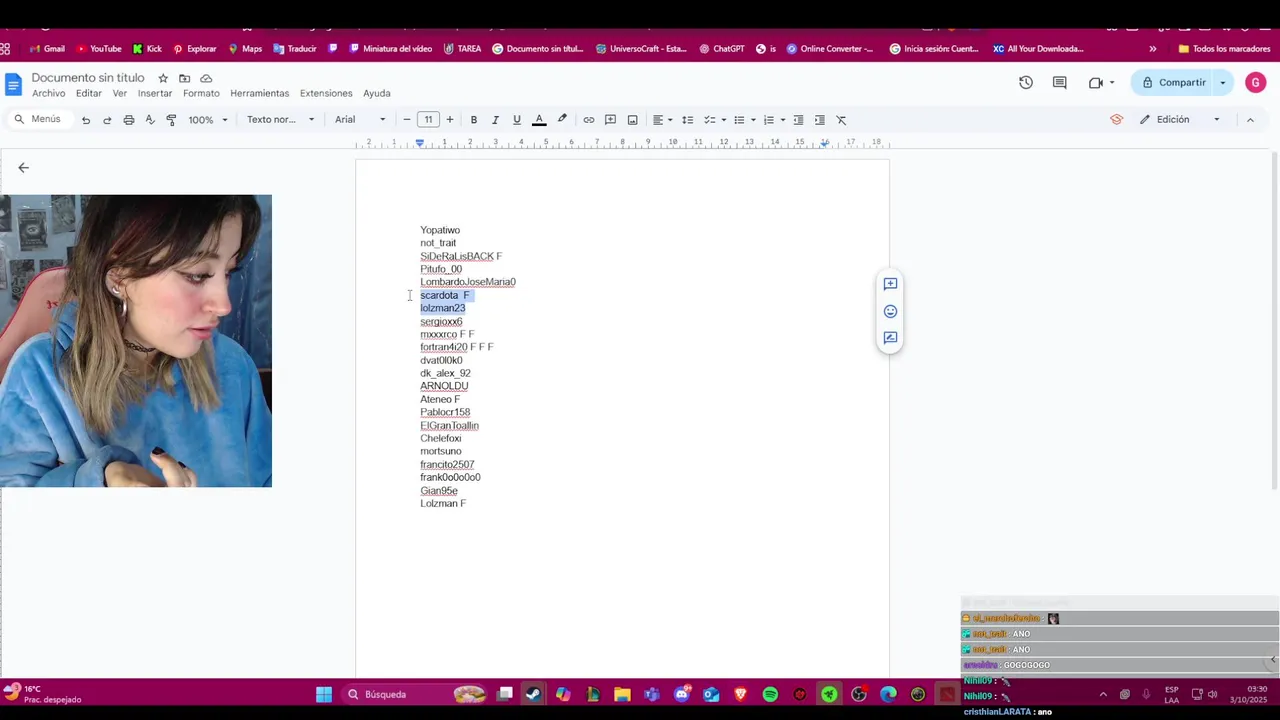
Task: Activate the paint format tool
Action: pyautogui.click(x=171, y=120)
